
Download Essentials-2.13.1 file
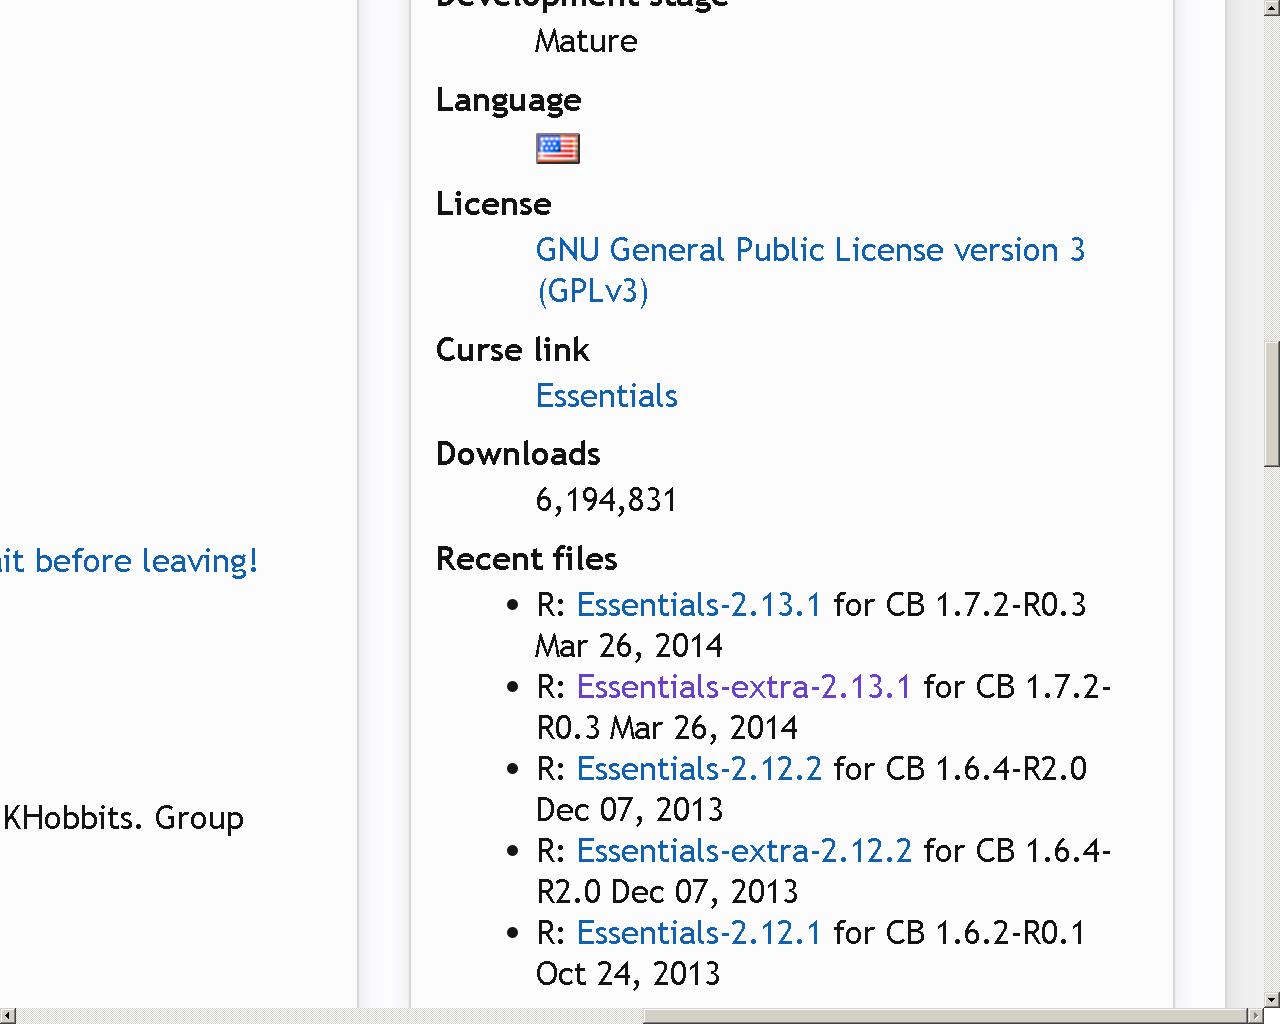[699, 605]
